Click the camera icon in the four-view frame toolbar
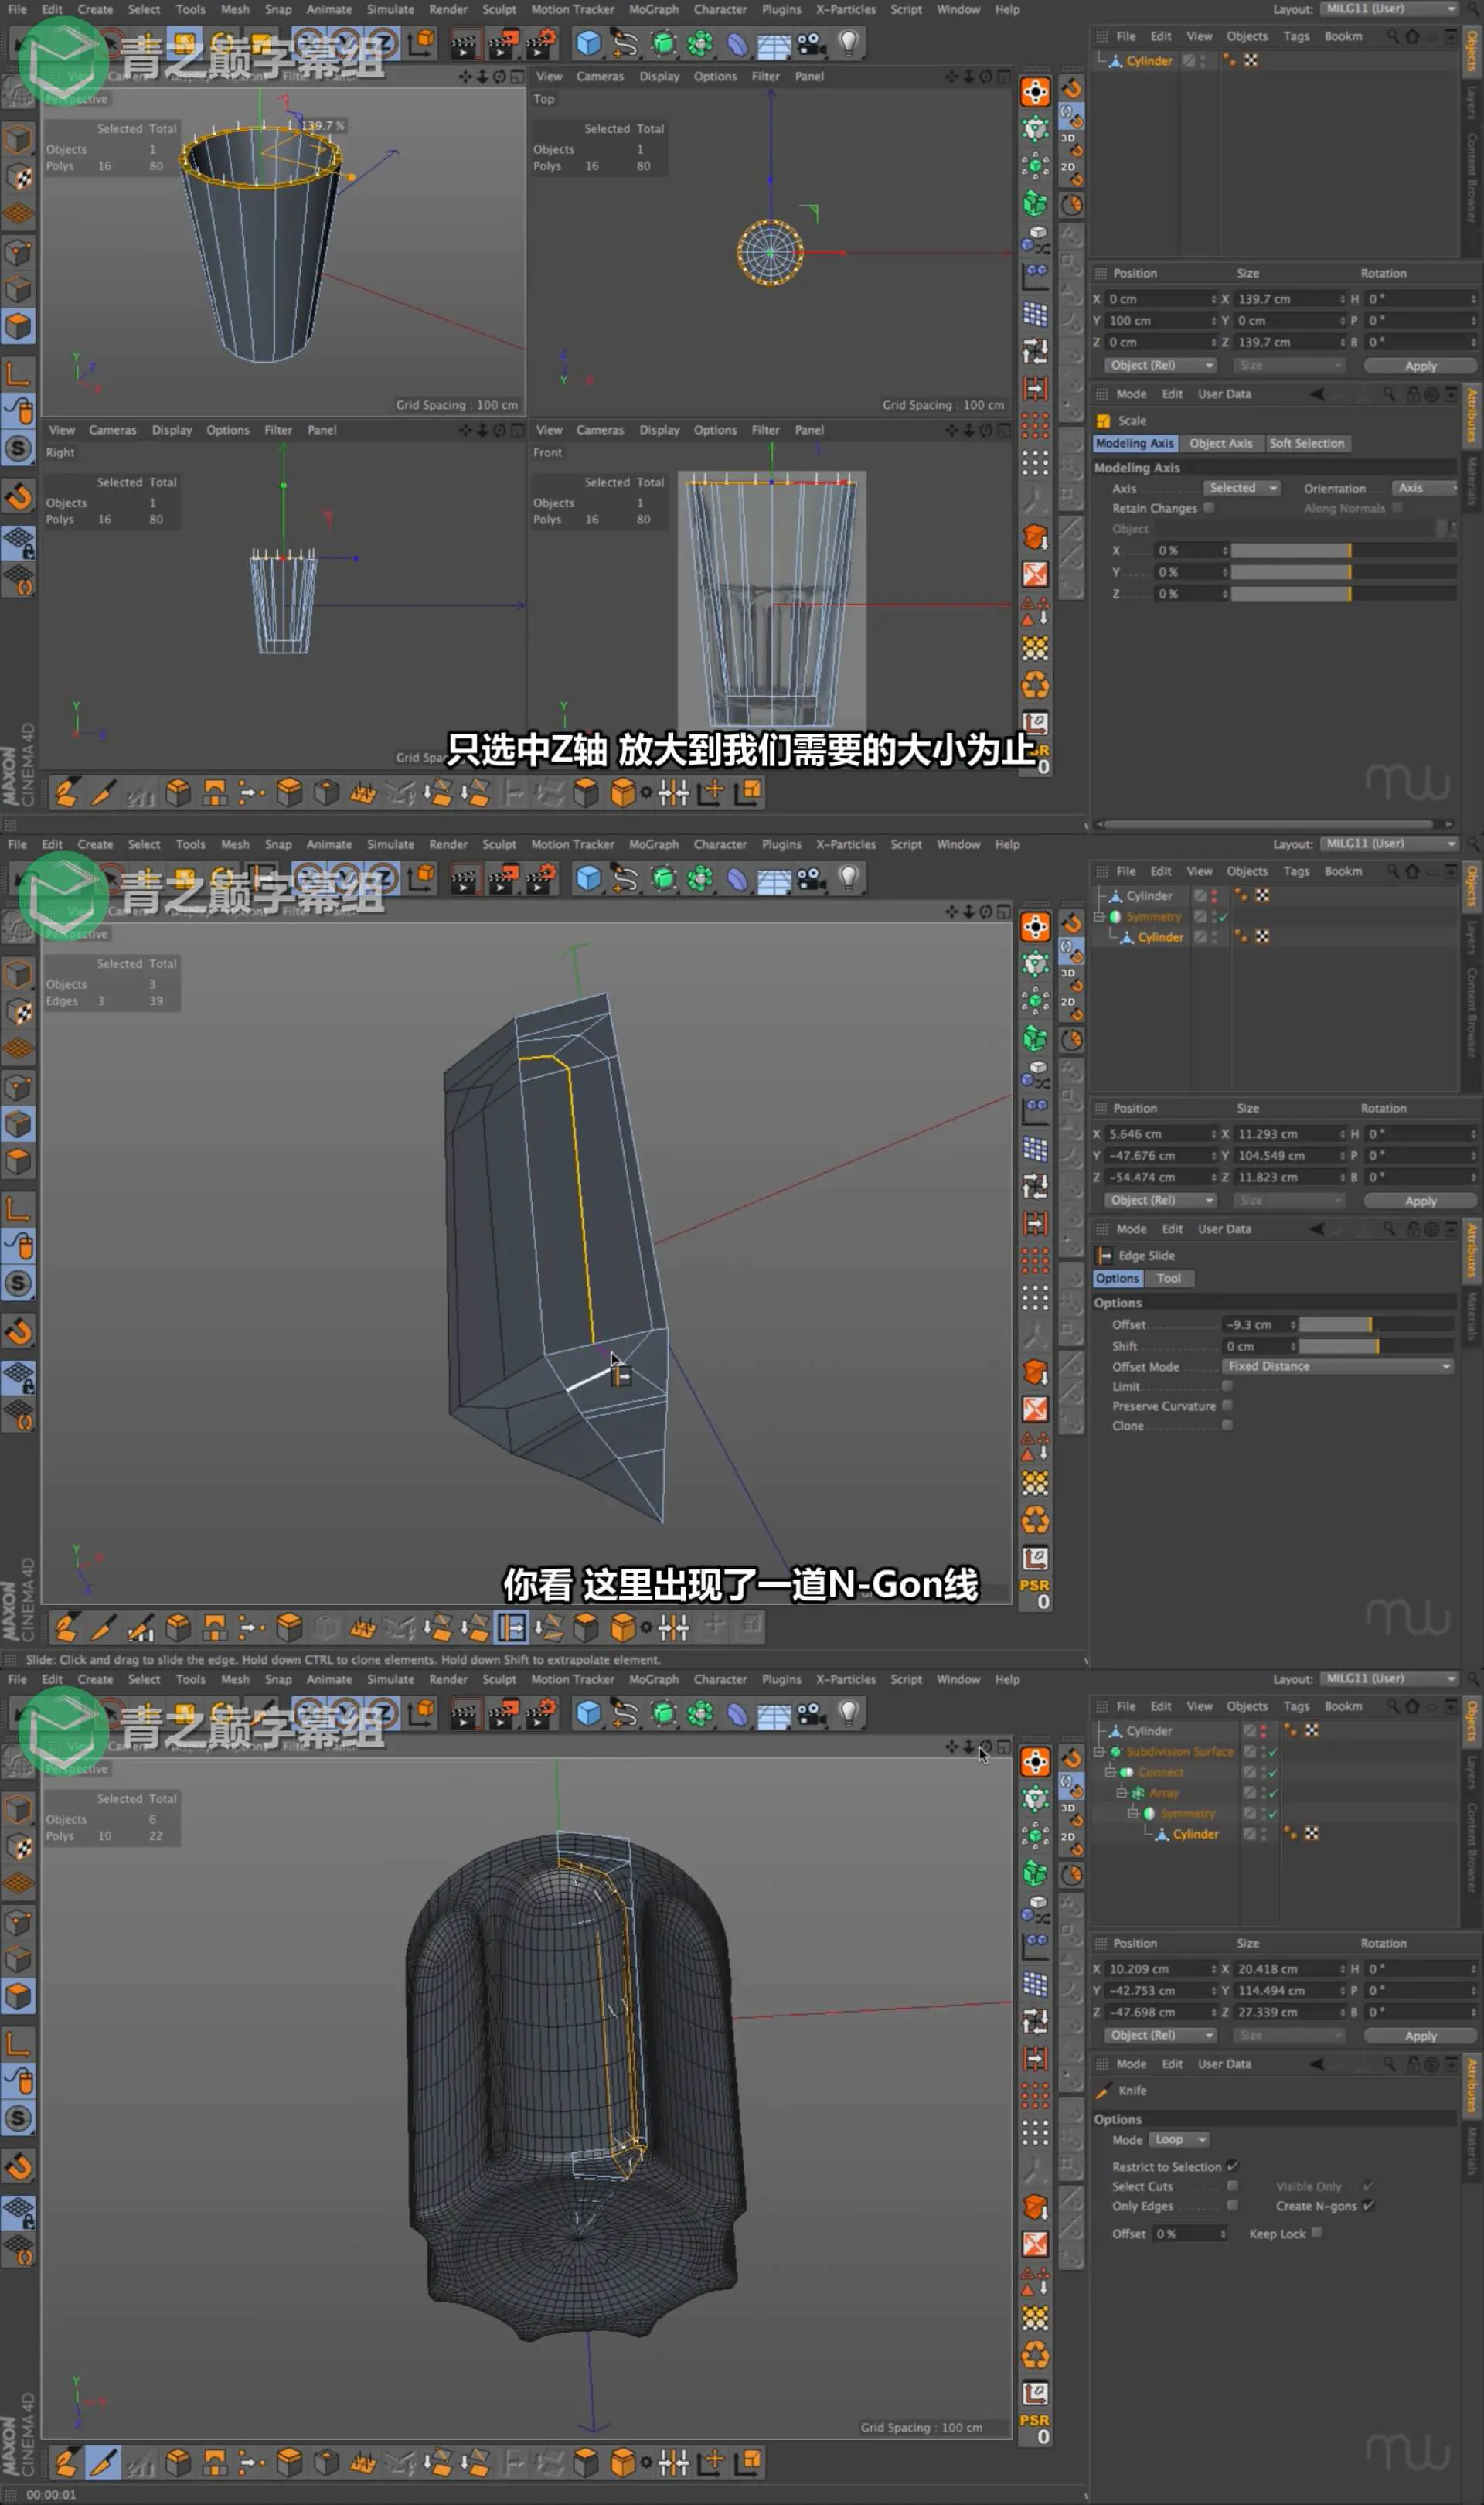 (x=811, y=42)
